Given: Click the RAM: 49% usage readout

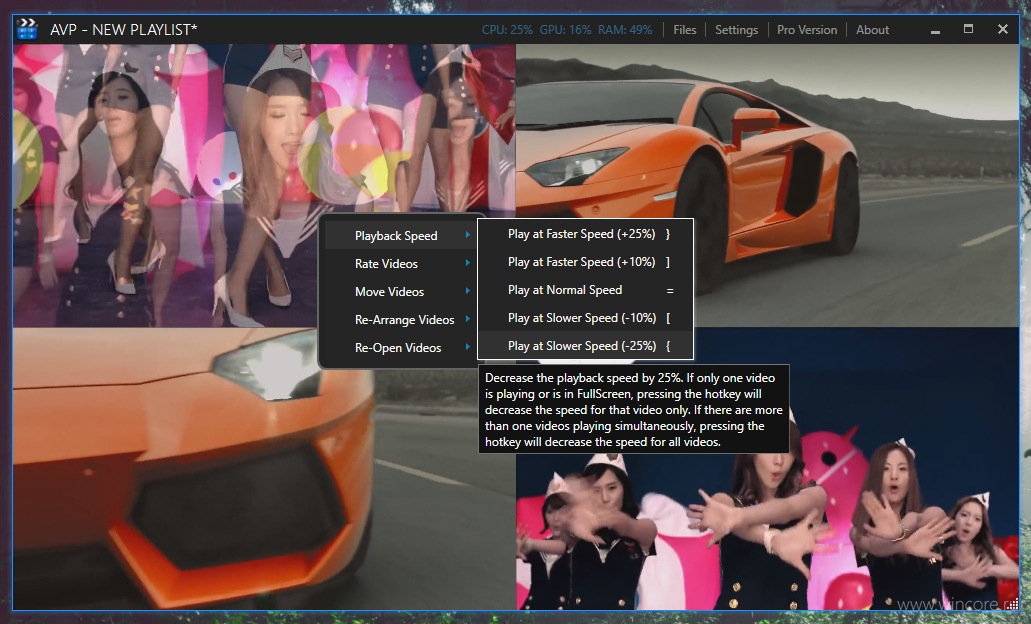Looking at the screenshot, I should click(x=625, y=30).
